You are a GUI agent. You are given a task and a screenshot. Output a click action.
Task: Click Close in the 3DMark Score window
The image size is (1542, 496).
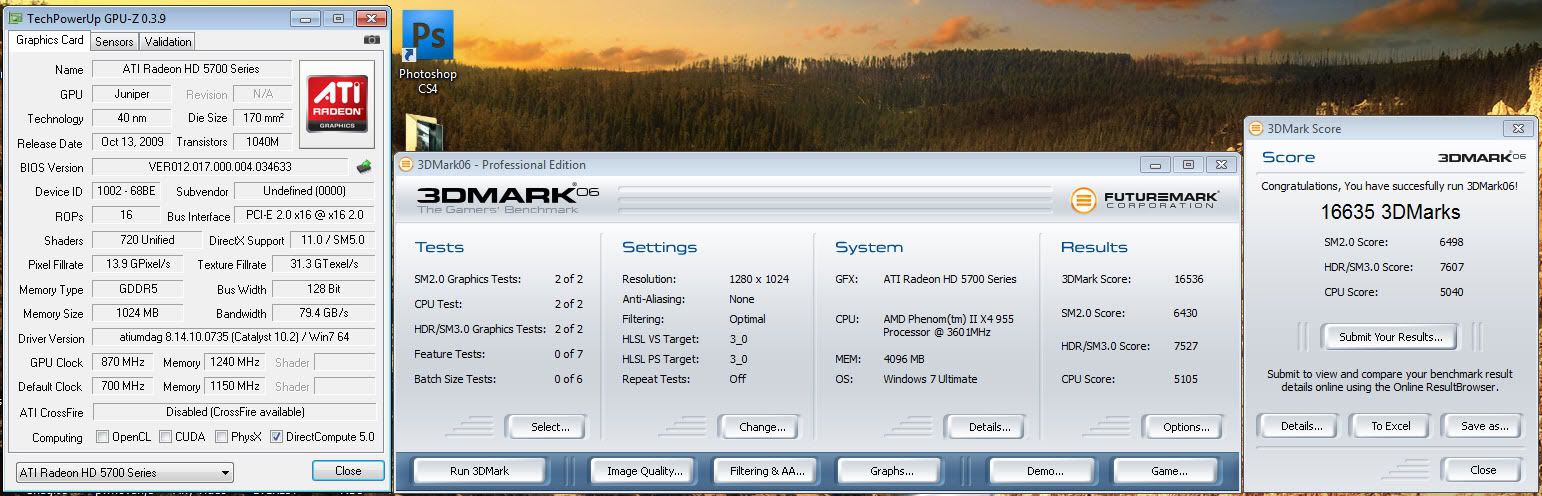(1483, 470)
